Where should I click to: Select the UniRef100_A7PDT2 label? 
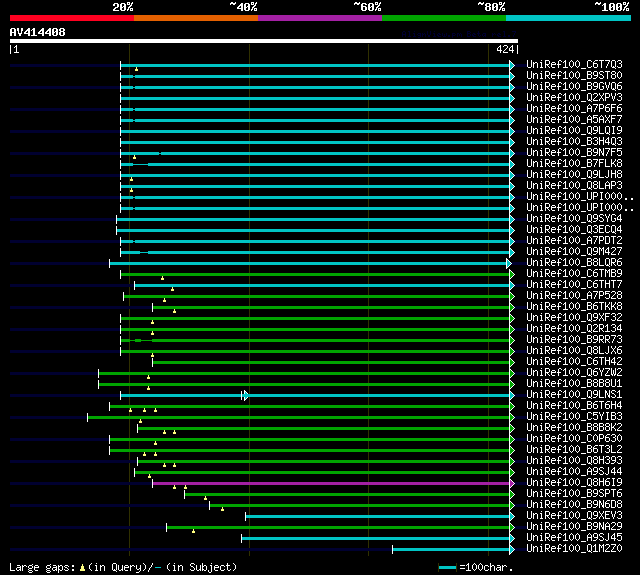click(574, 241)
